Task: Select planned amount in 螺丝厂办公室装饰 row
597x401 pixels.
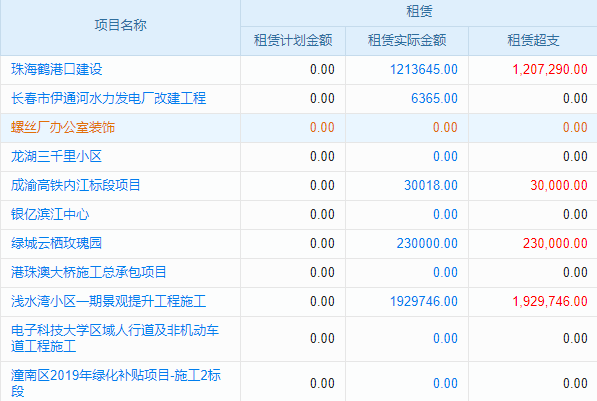Action: pos(322,127)
